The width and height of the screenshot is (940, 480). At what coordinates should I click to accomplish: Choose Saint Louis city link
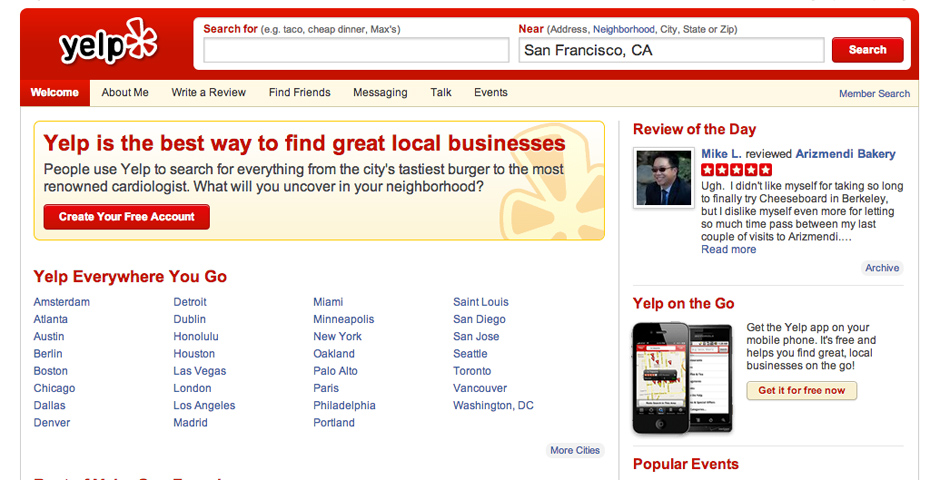pos(481,302)
